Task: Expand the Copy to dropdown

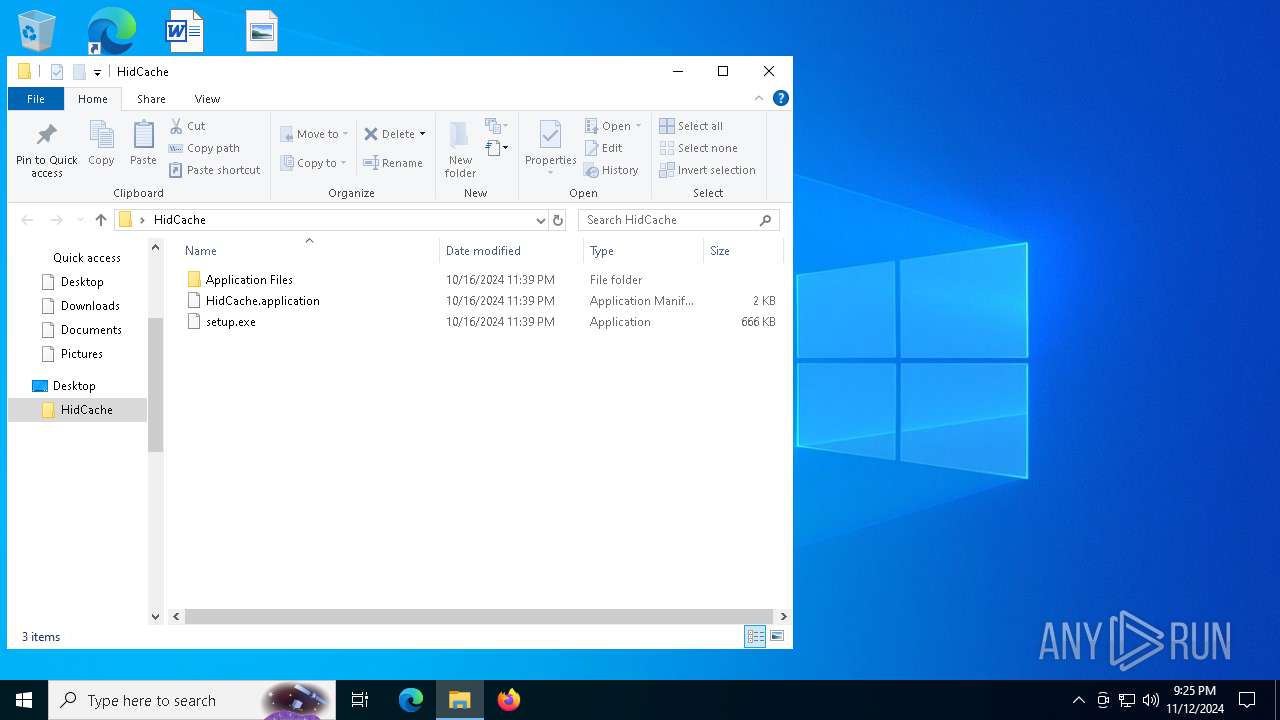Action: pos(343,163)
